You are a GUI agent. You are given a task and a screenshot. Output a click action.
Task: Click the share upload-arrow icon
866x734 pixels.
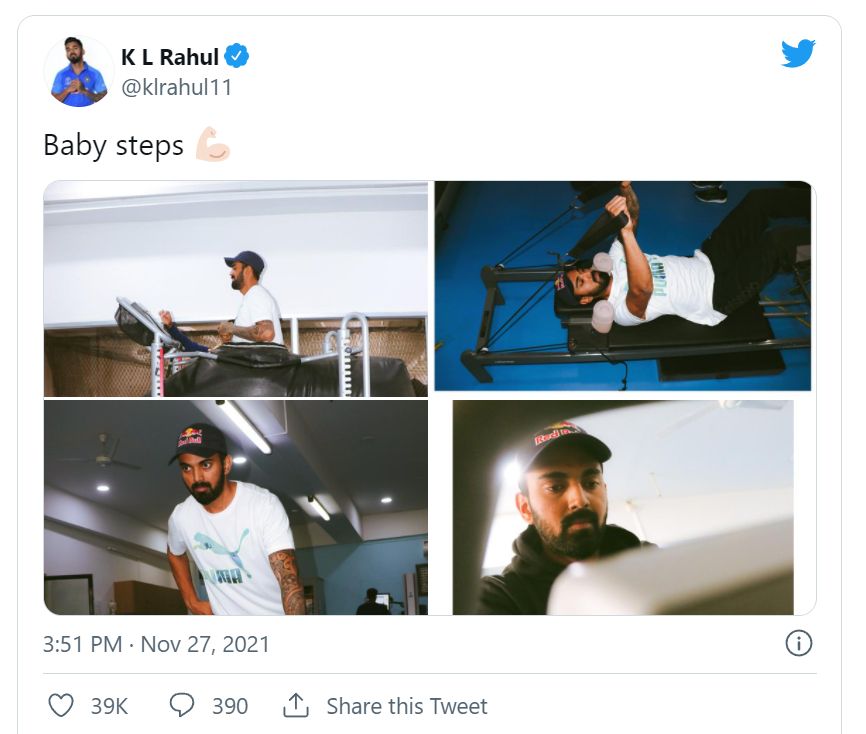[x=295, y=705]
